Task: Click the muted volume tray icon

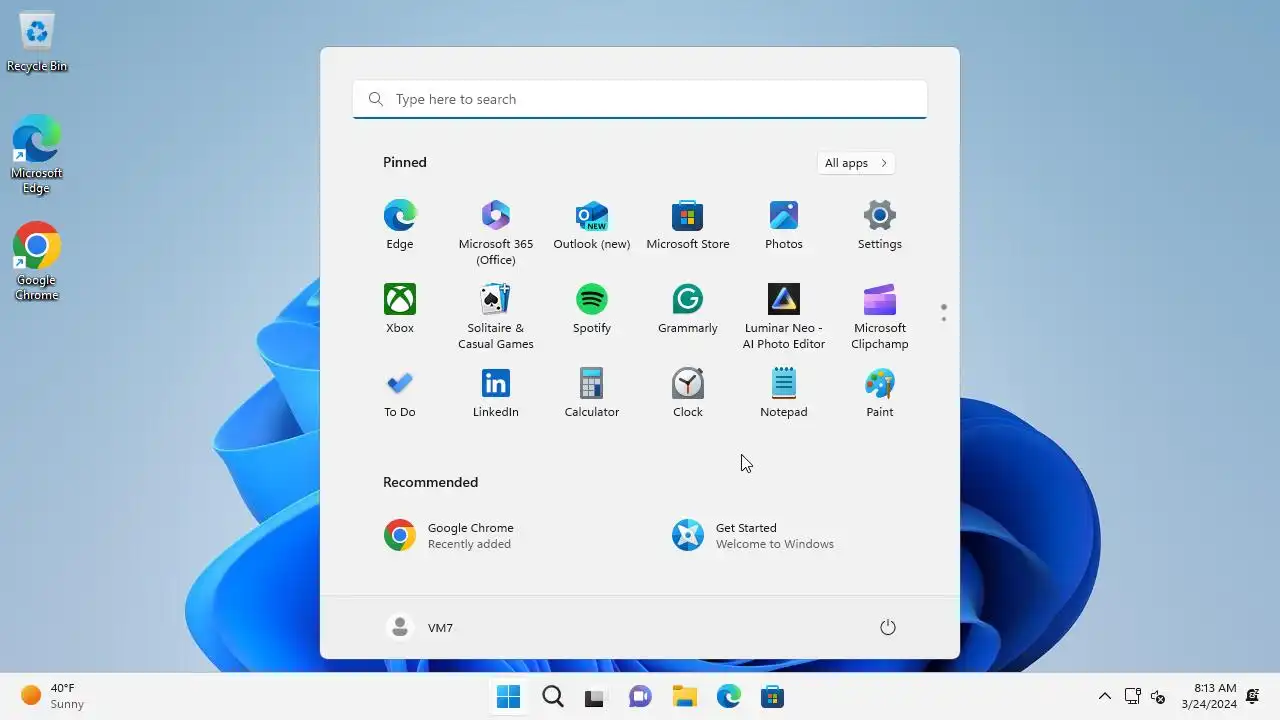Action: 1158,696
